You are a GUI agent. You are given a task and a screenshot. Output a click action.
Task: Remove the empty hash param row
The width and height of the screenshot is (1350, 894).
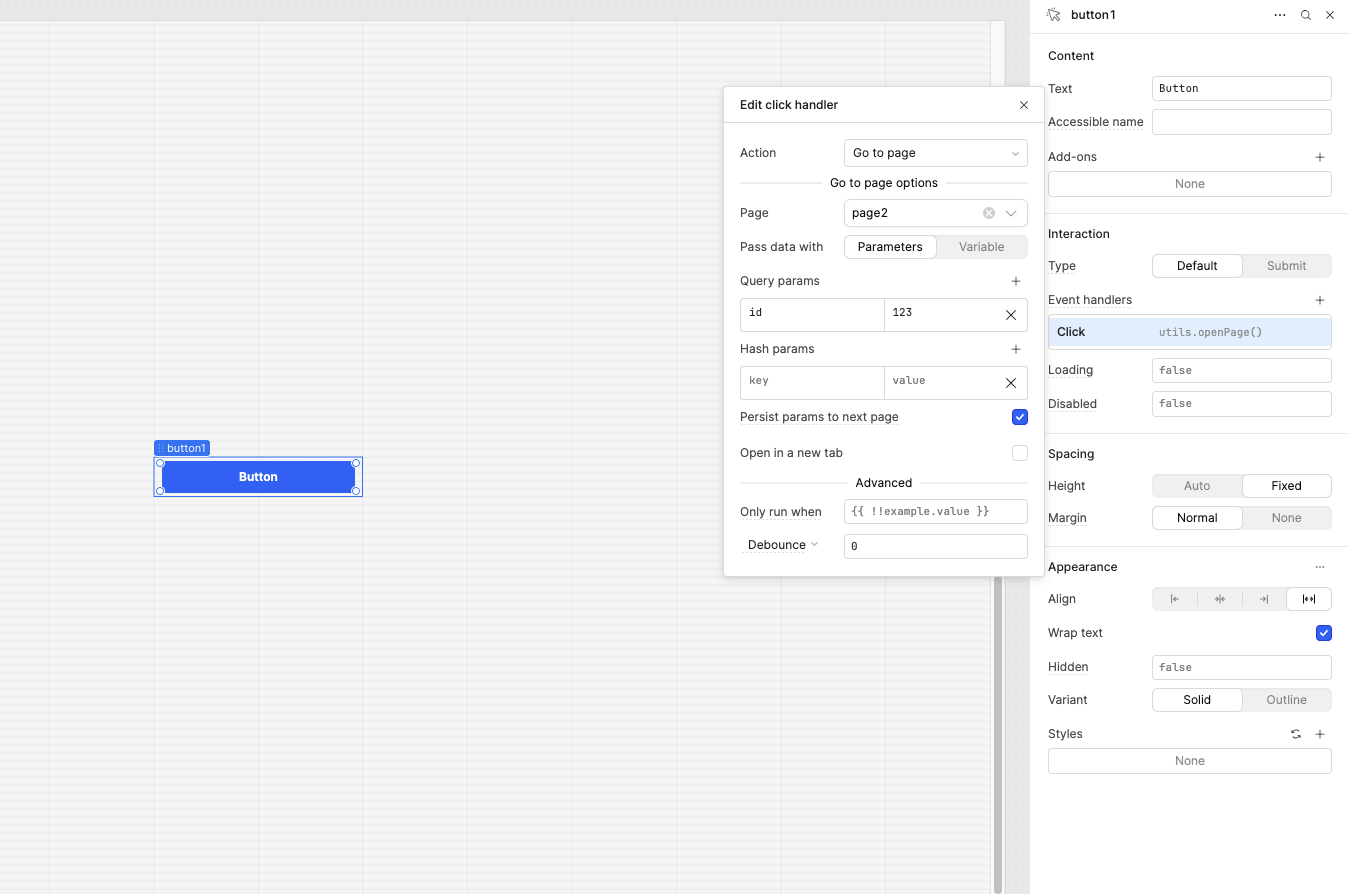[1011, 383]
